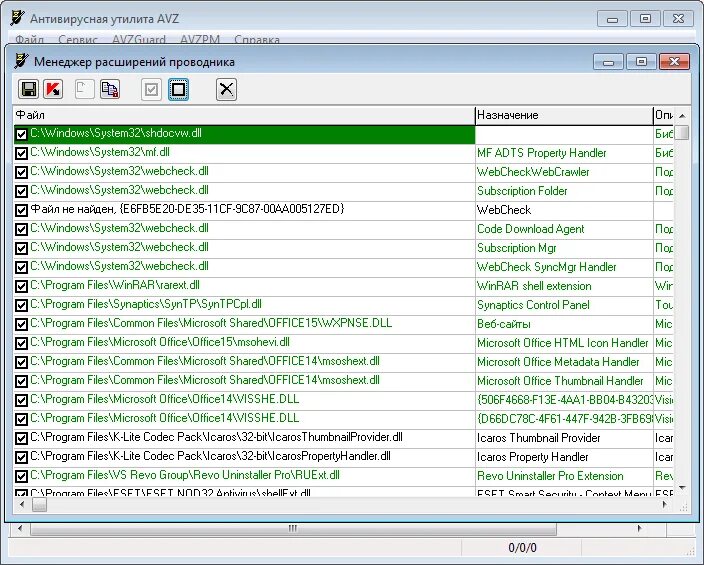Select the 'WinRAR shell extension' cell
The height and width of the screenshot is (565, 704).
(x=564, y=286)
